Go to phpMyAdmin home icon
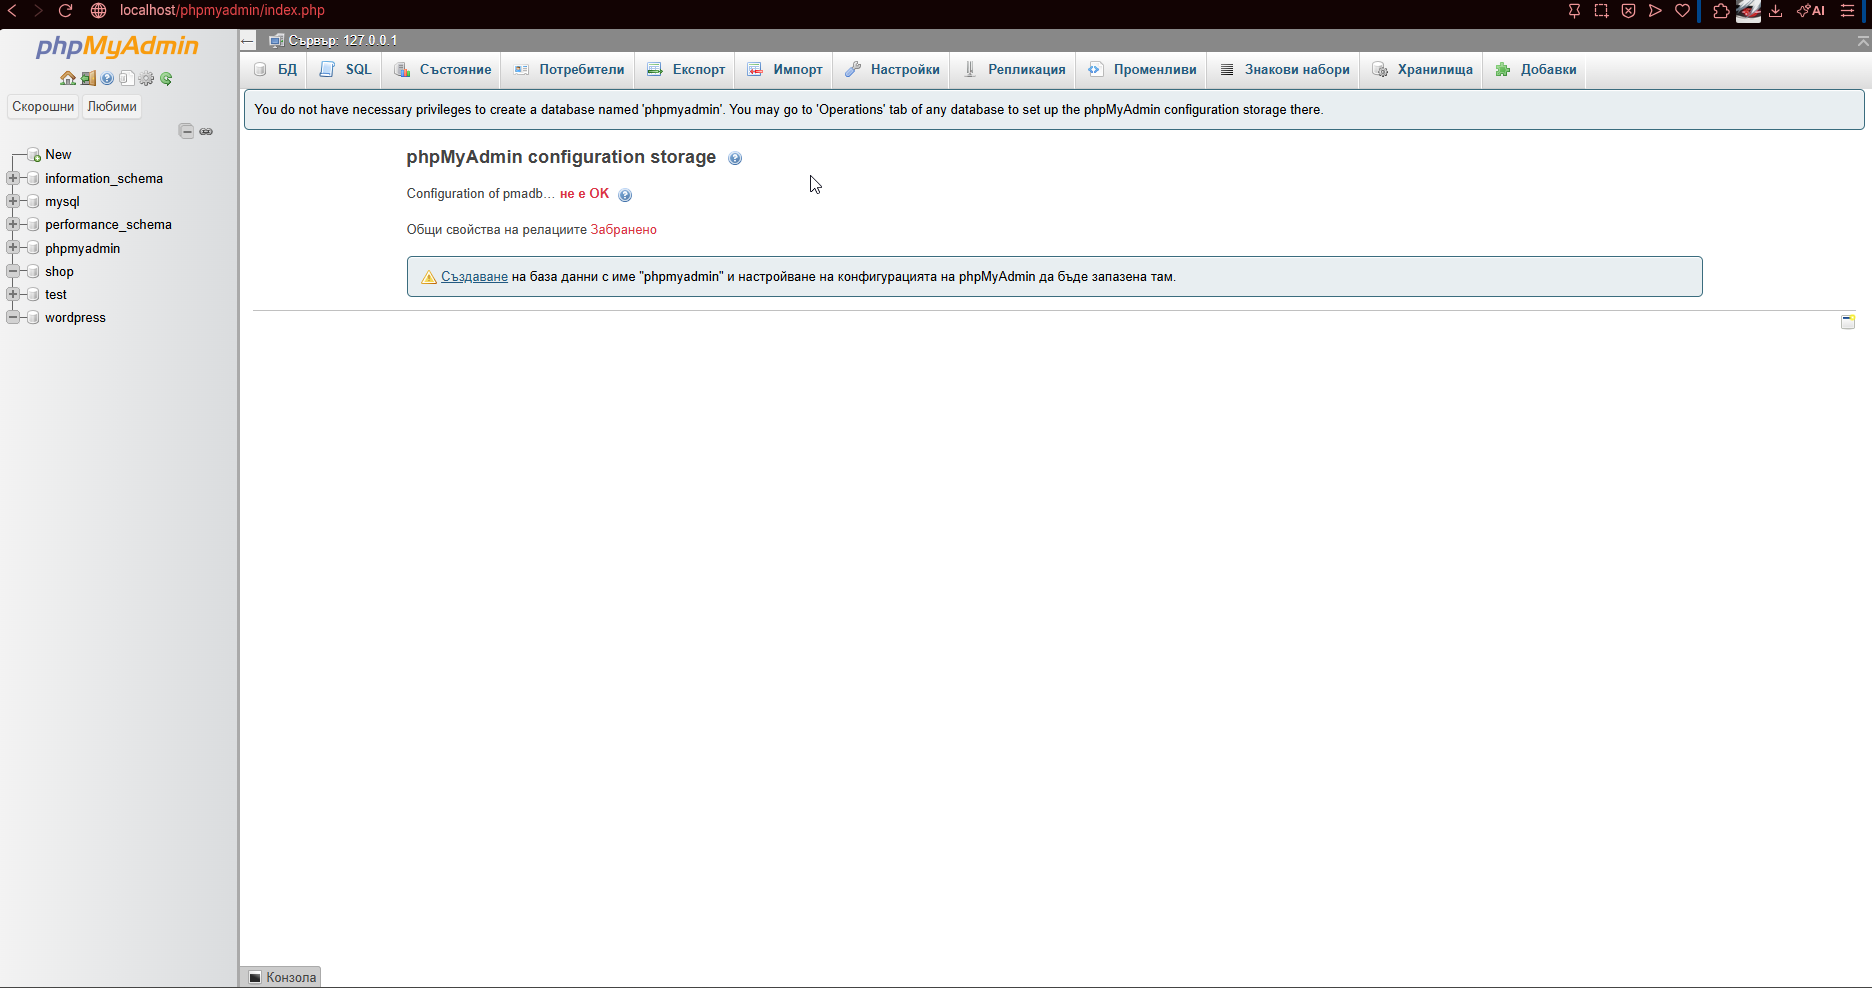 click(x=68, y=78)
